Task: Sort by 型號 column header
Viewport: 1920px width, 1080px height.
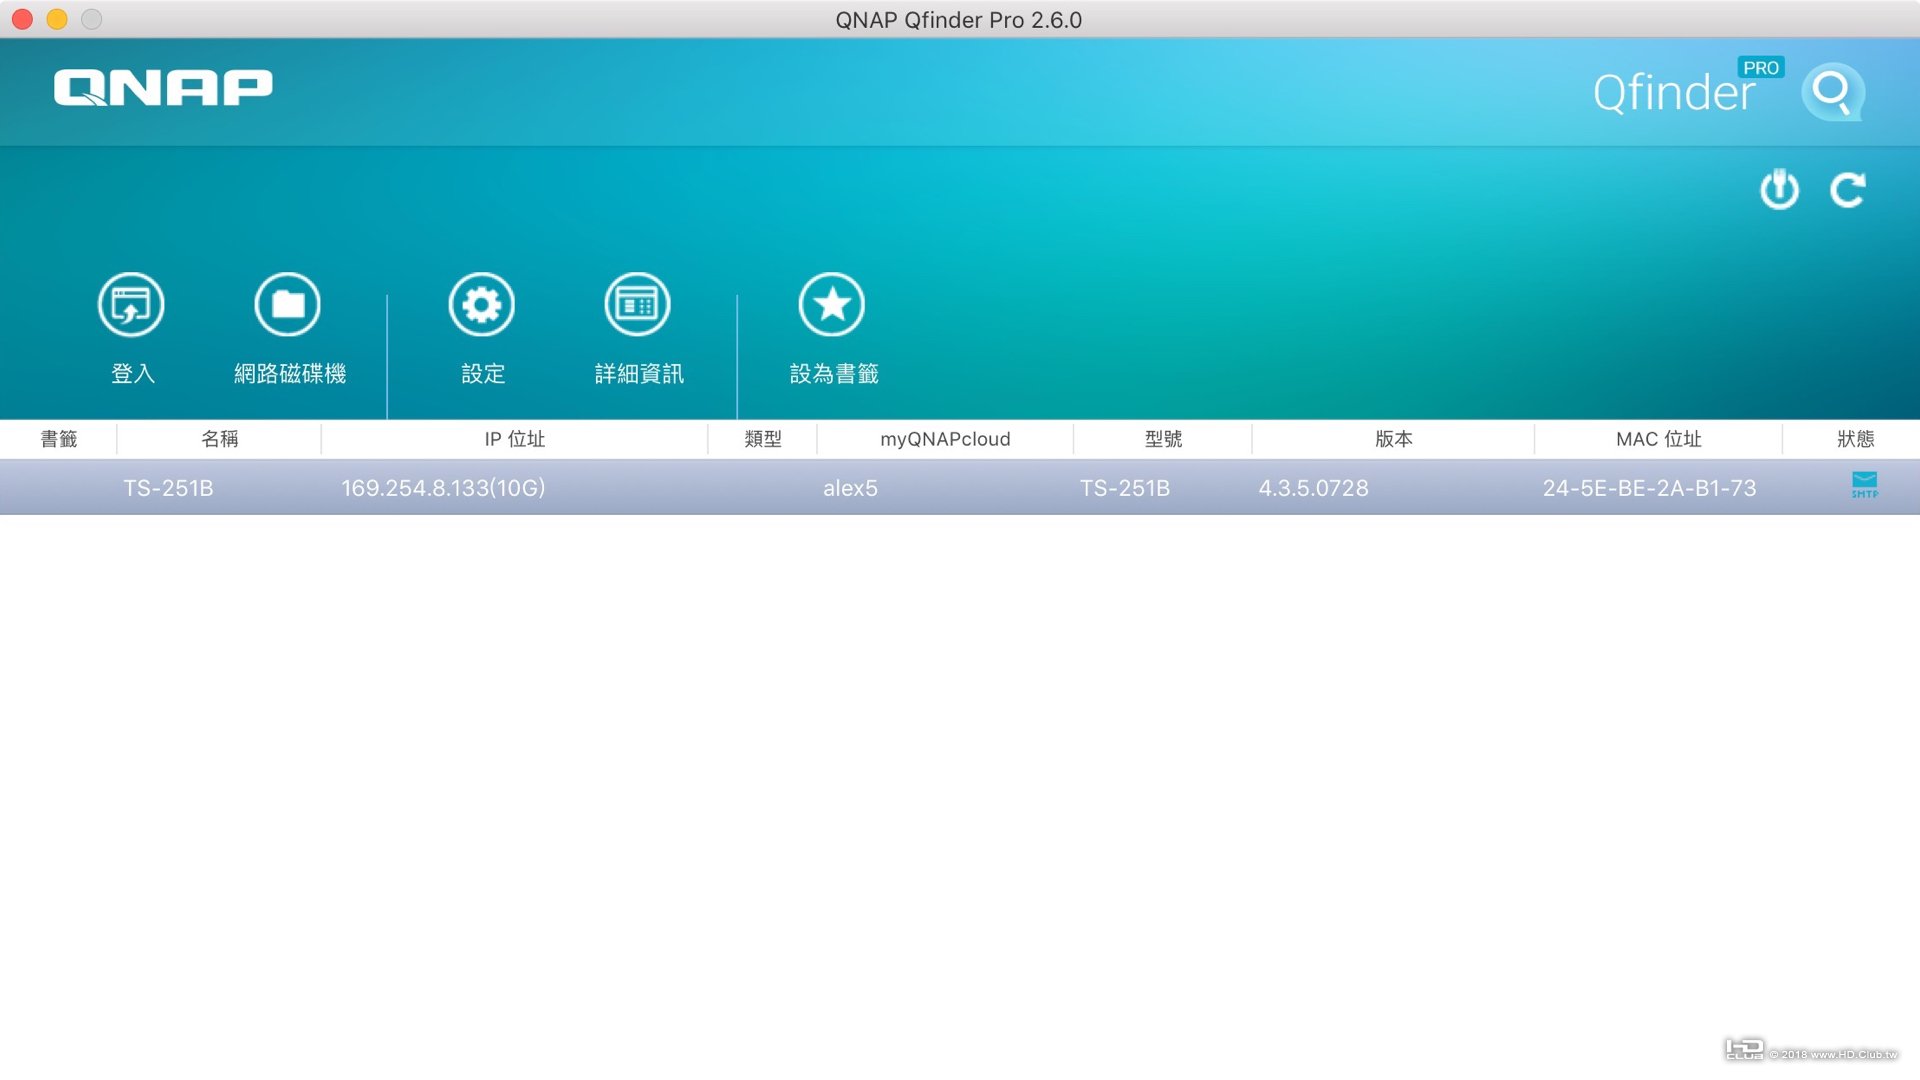Action: (1163, 439)
